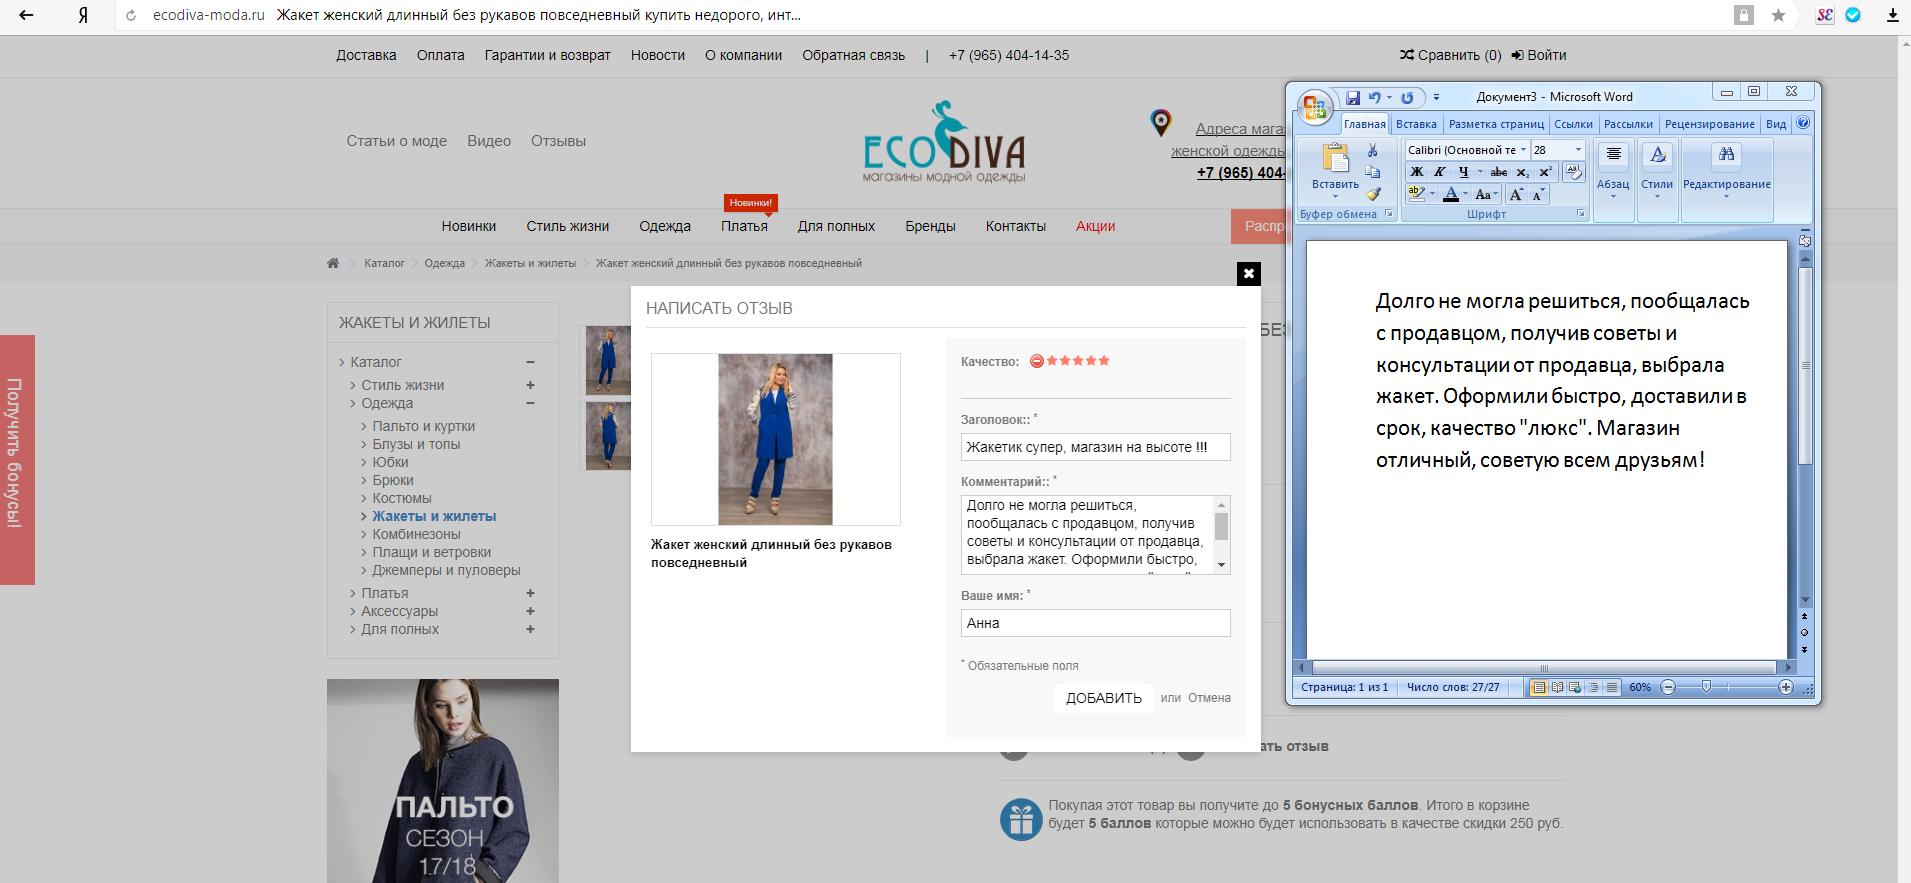The image size is (1911, 883).
Task: Open the Разметка страниц ribbon tab
Action: [x=1496, y=124]
